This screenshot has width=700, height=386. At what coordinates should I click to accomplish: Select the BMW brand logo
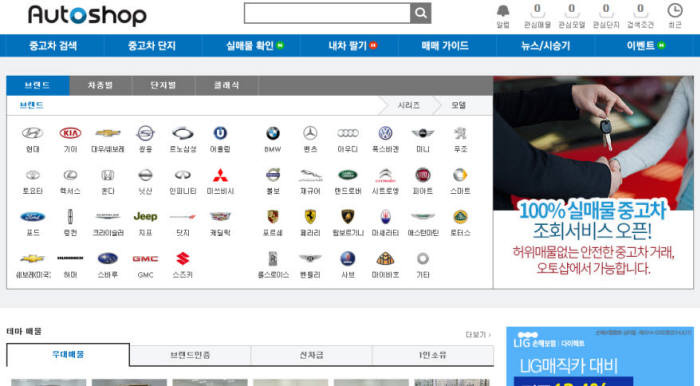(x=273, y=133)
